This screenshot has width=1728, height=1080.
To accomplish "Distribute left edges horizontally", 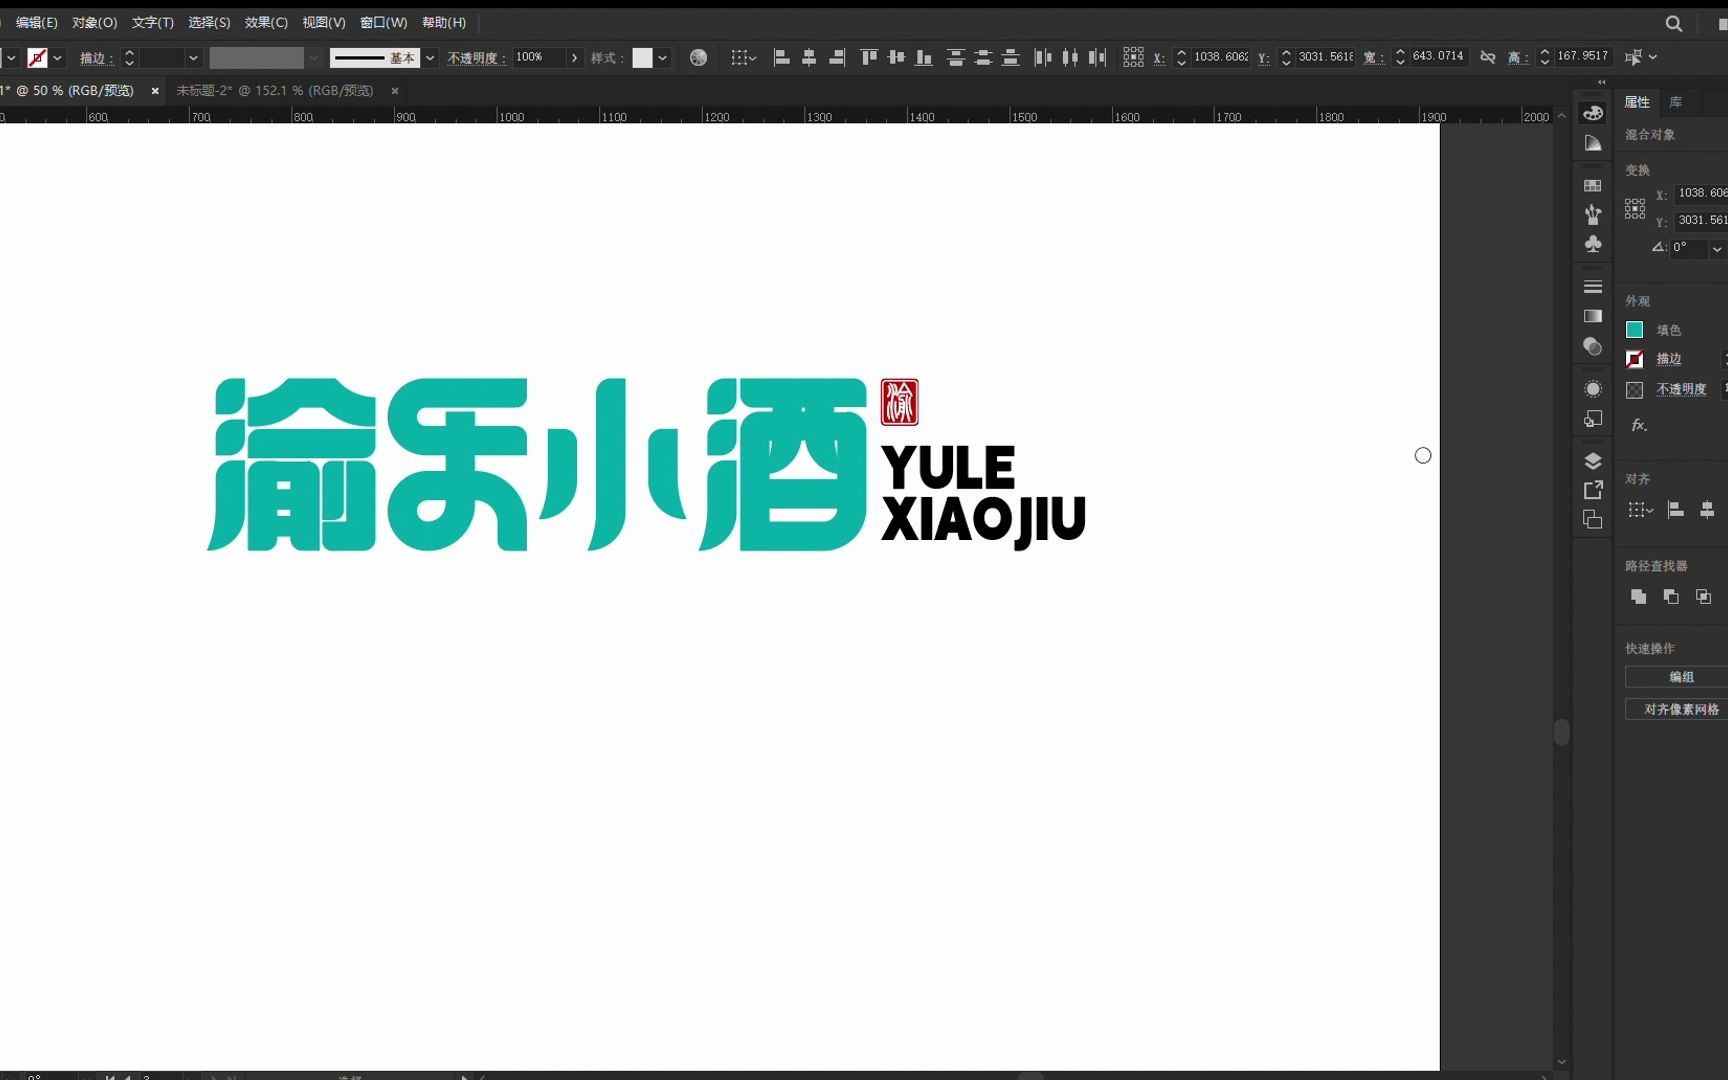I will tap(1043, 58).
